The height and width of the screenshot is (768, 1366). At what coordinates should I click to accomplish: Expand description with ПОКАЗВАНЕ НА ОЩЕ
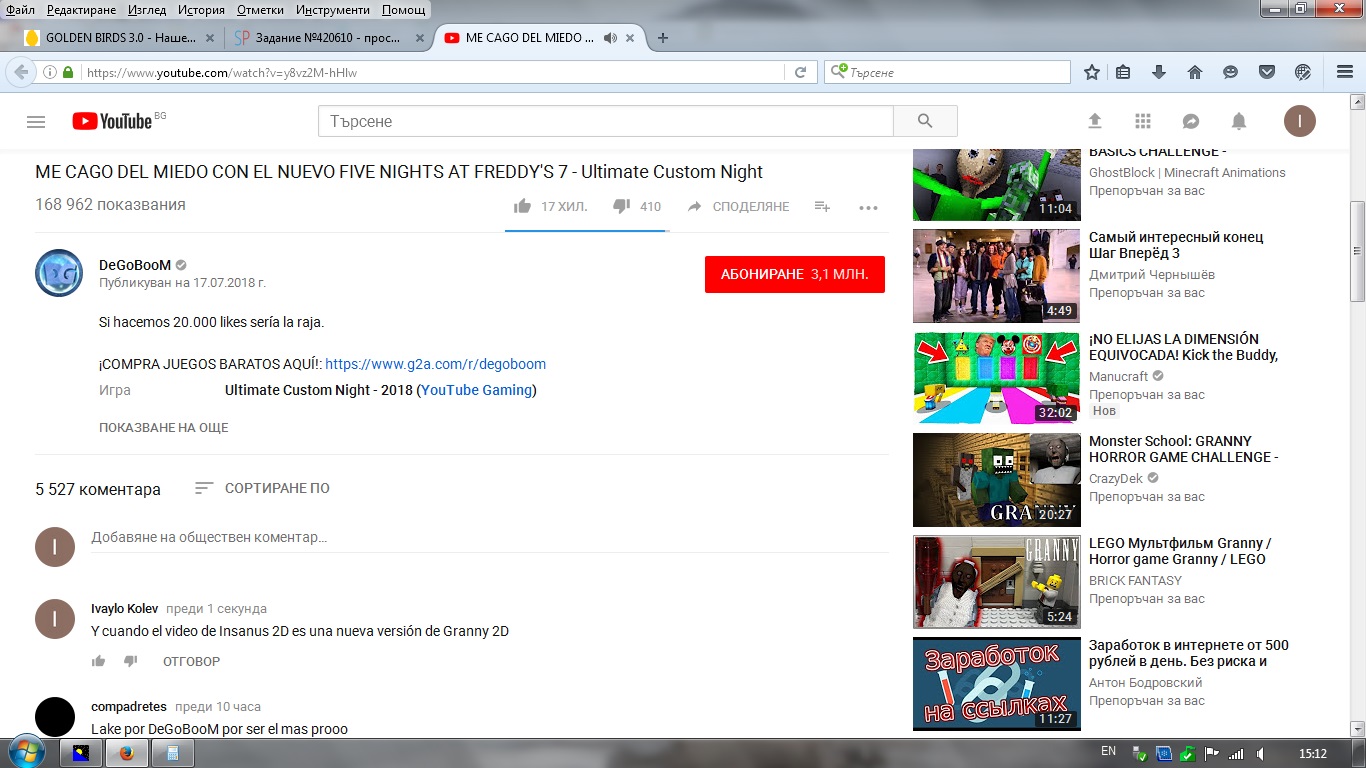tap(164, 427)
